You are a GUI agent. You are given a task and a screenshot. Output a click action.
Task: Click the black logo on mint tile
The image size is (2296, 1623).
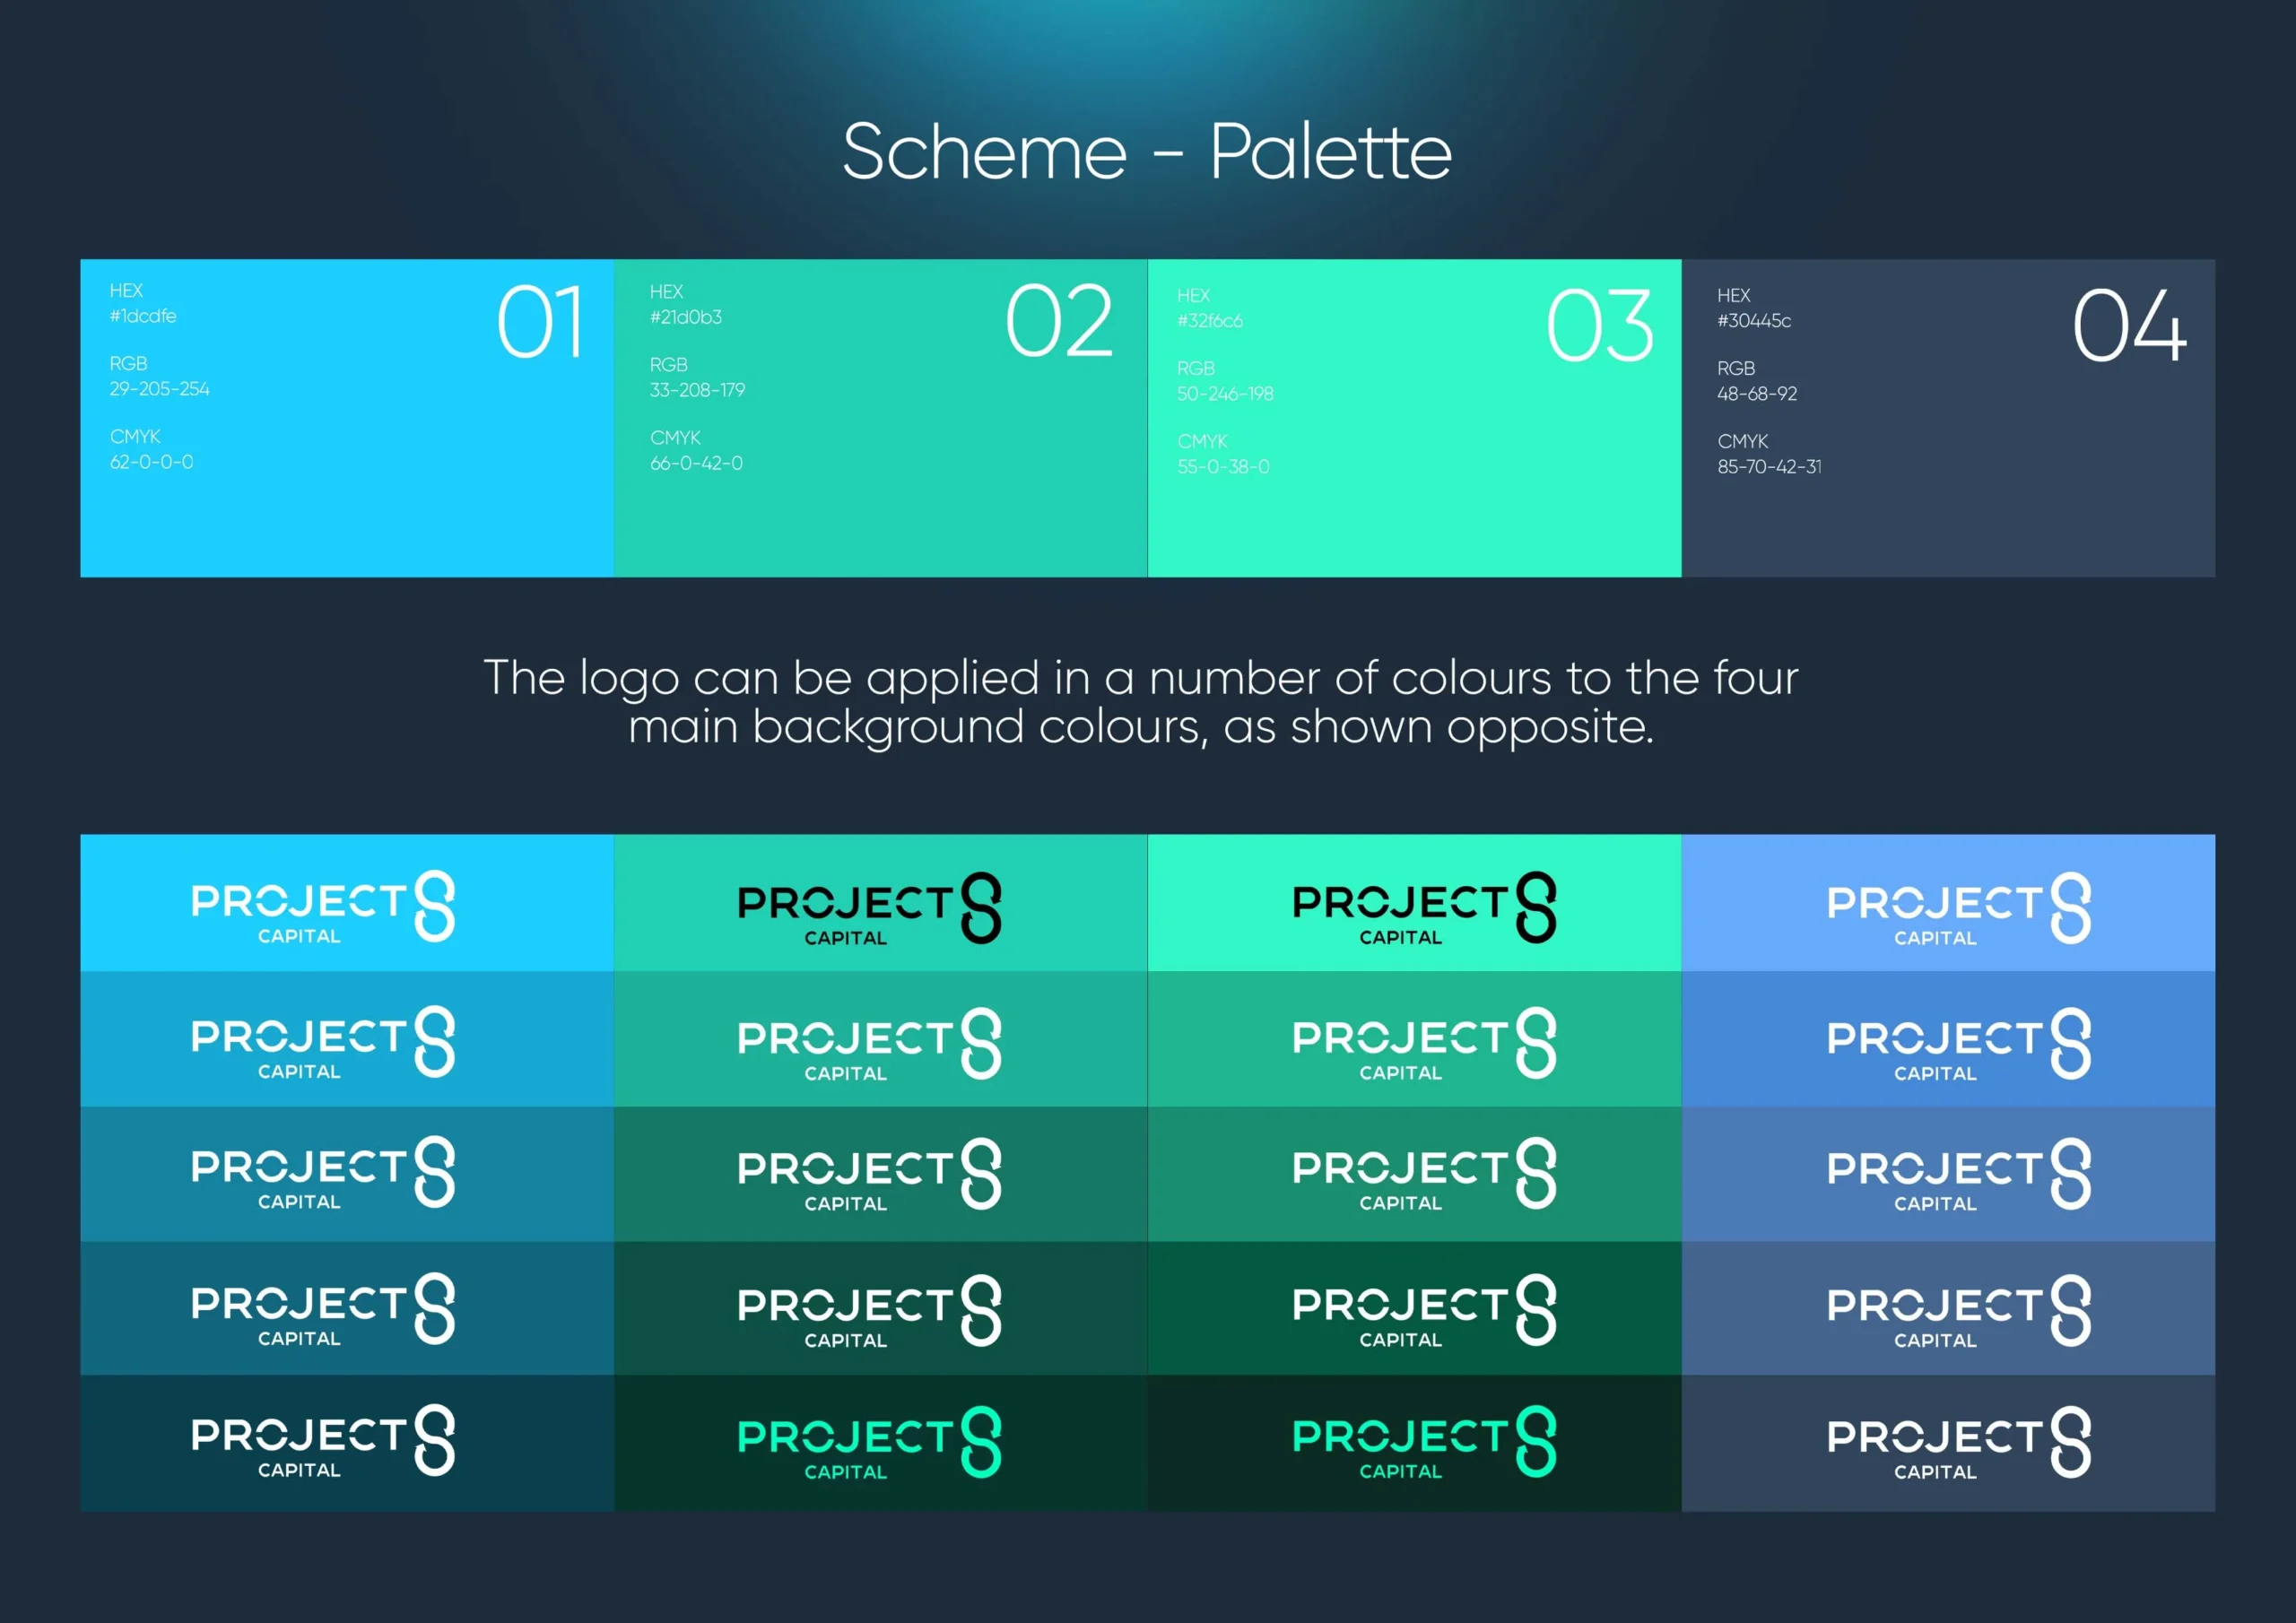click(x=1424, y=908)
